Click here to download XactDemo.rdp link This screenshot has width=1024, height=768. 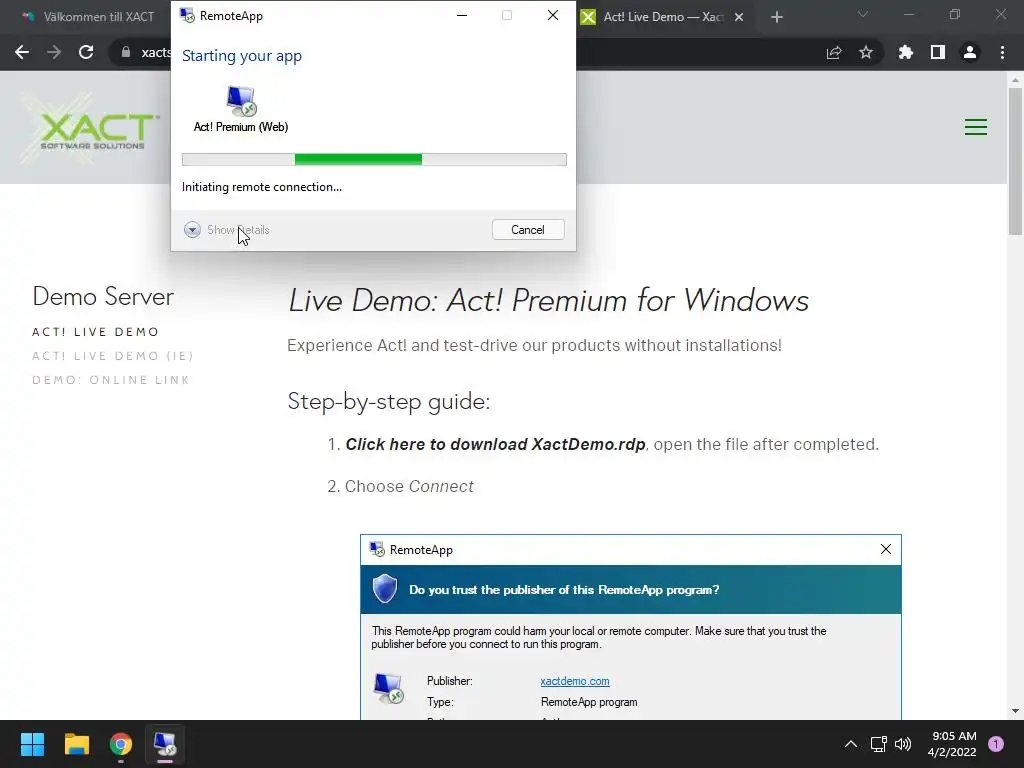coord(495,444)
